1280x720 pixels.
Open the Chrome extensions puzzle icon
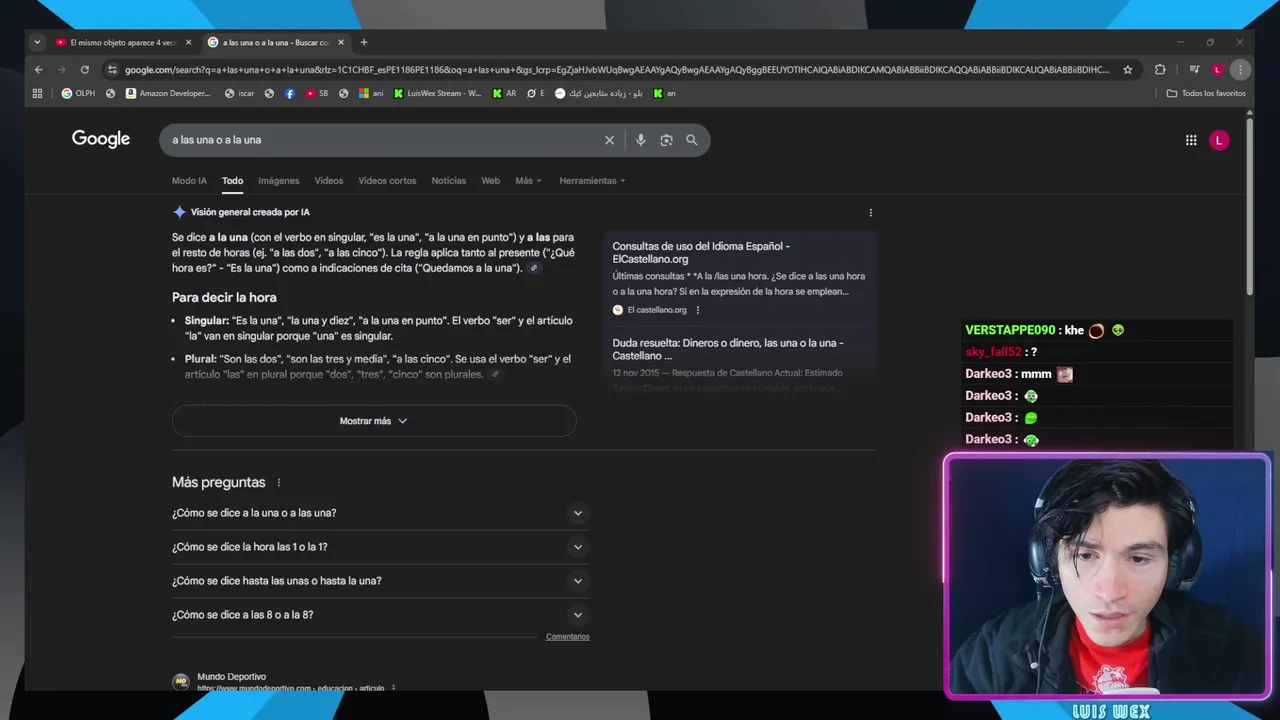(x=1160, y=69)
